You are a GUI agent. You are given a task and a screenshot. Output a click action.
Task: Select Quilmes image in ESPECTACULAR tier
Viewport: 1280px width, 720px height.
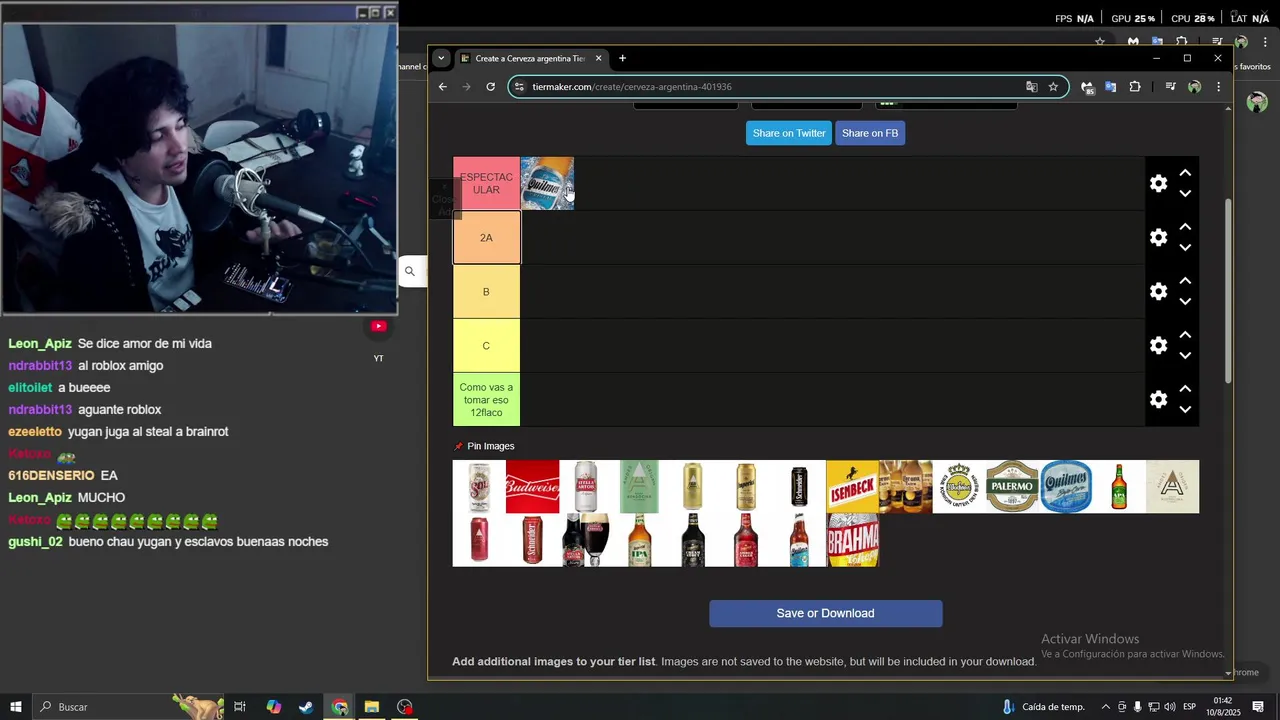pyautogui.click(x=547, y=184)
